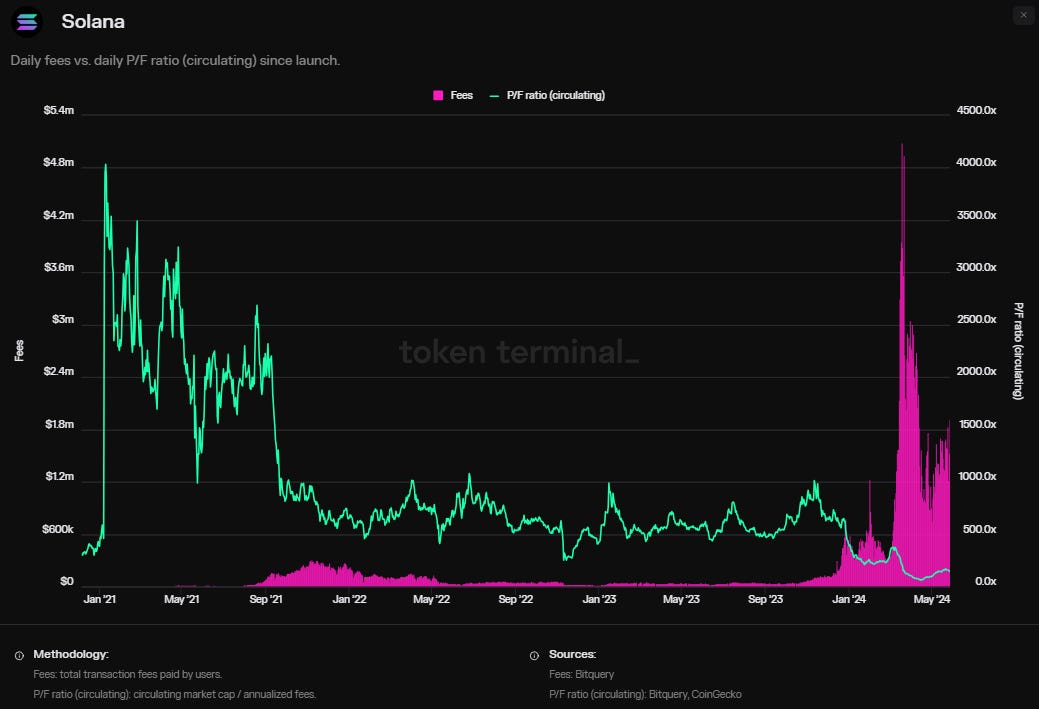1039x709 pixels.
Task: Click the Jan '22 date label
Action: pos(349,600)
